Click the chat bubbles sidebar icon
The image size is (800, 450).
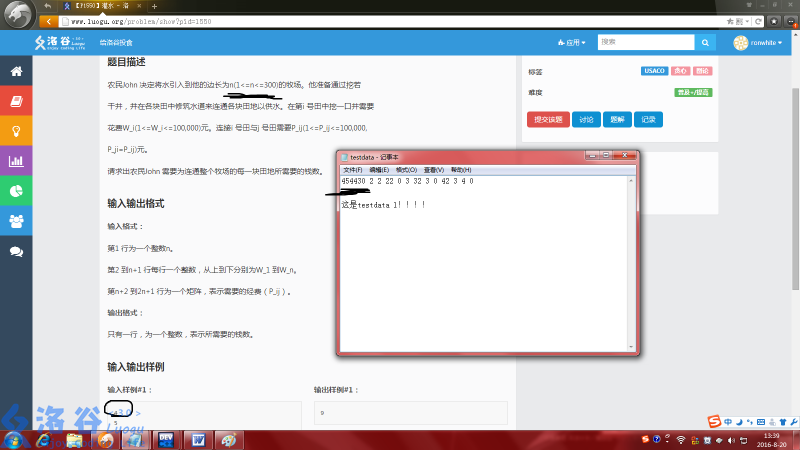click(x=16, y=251)
